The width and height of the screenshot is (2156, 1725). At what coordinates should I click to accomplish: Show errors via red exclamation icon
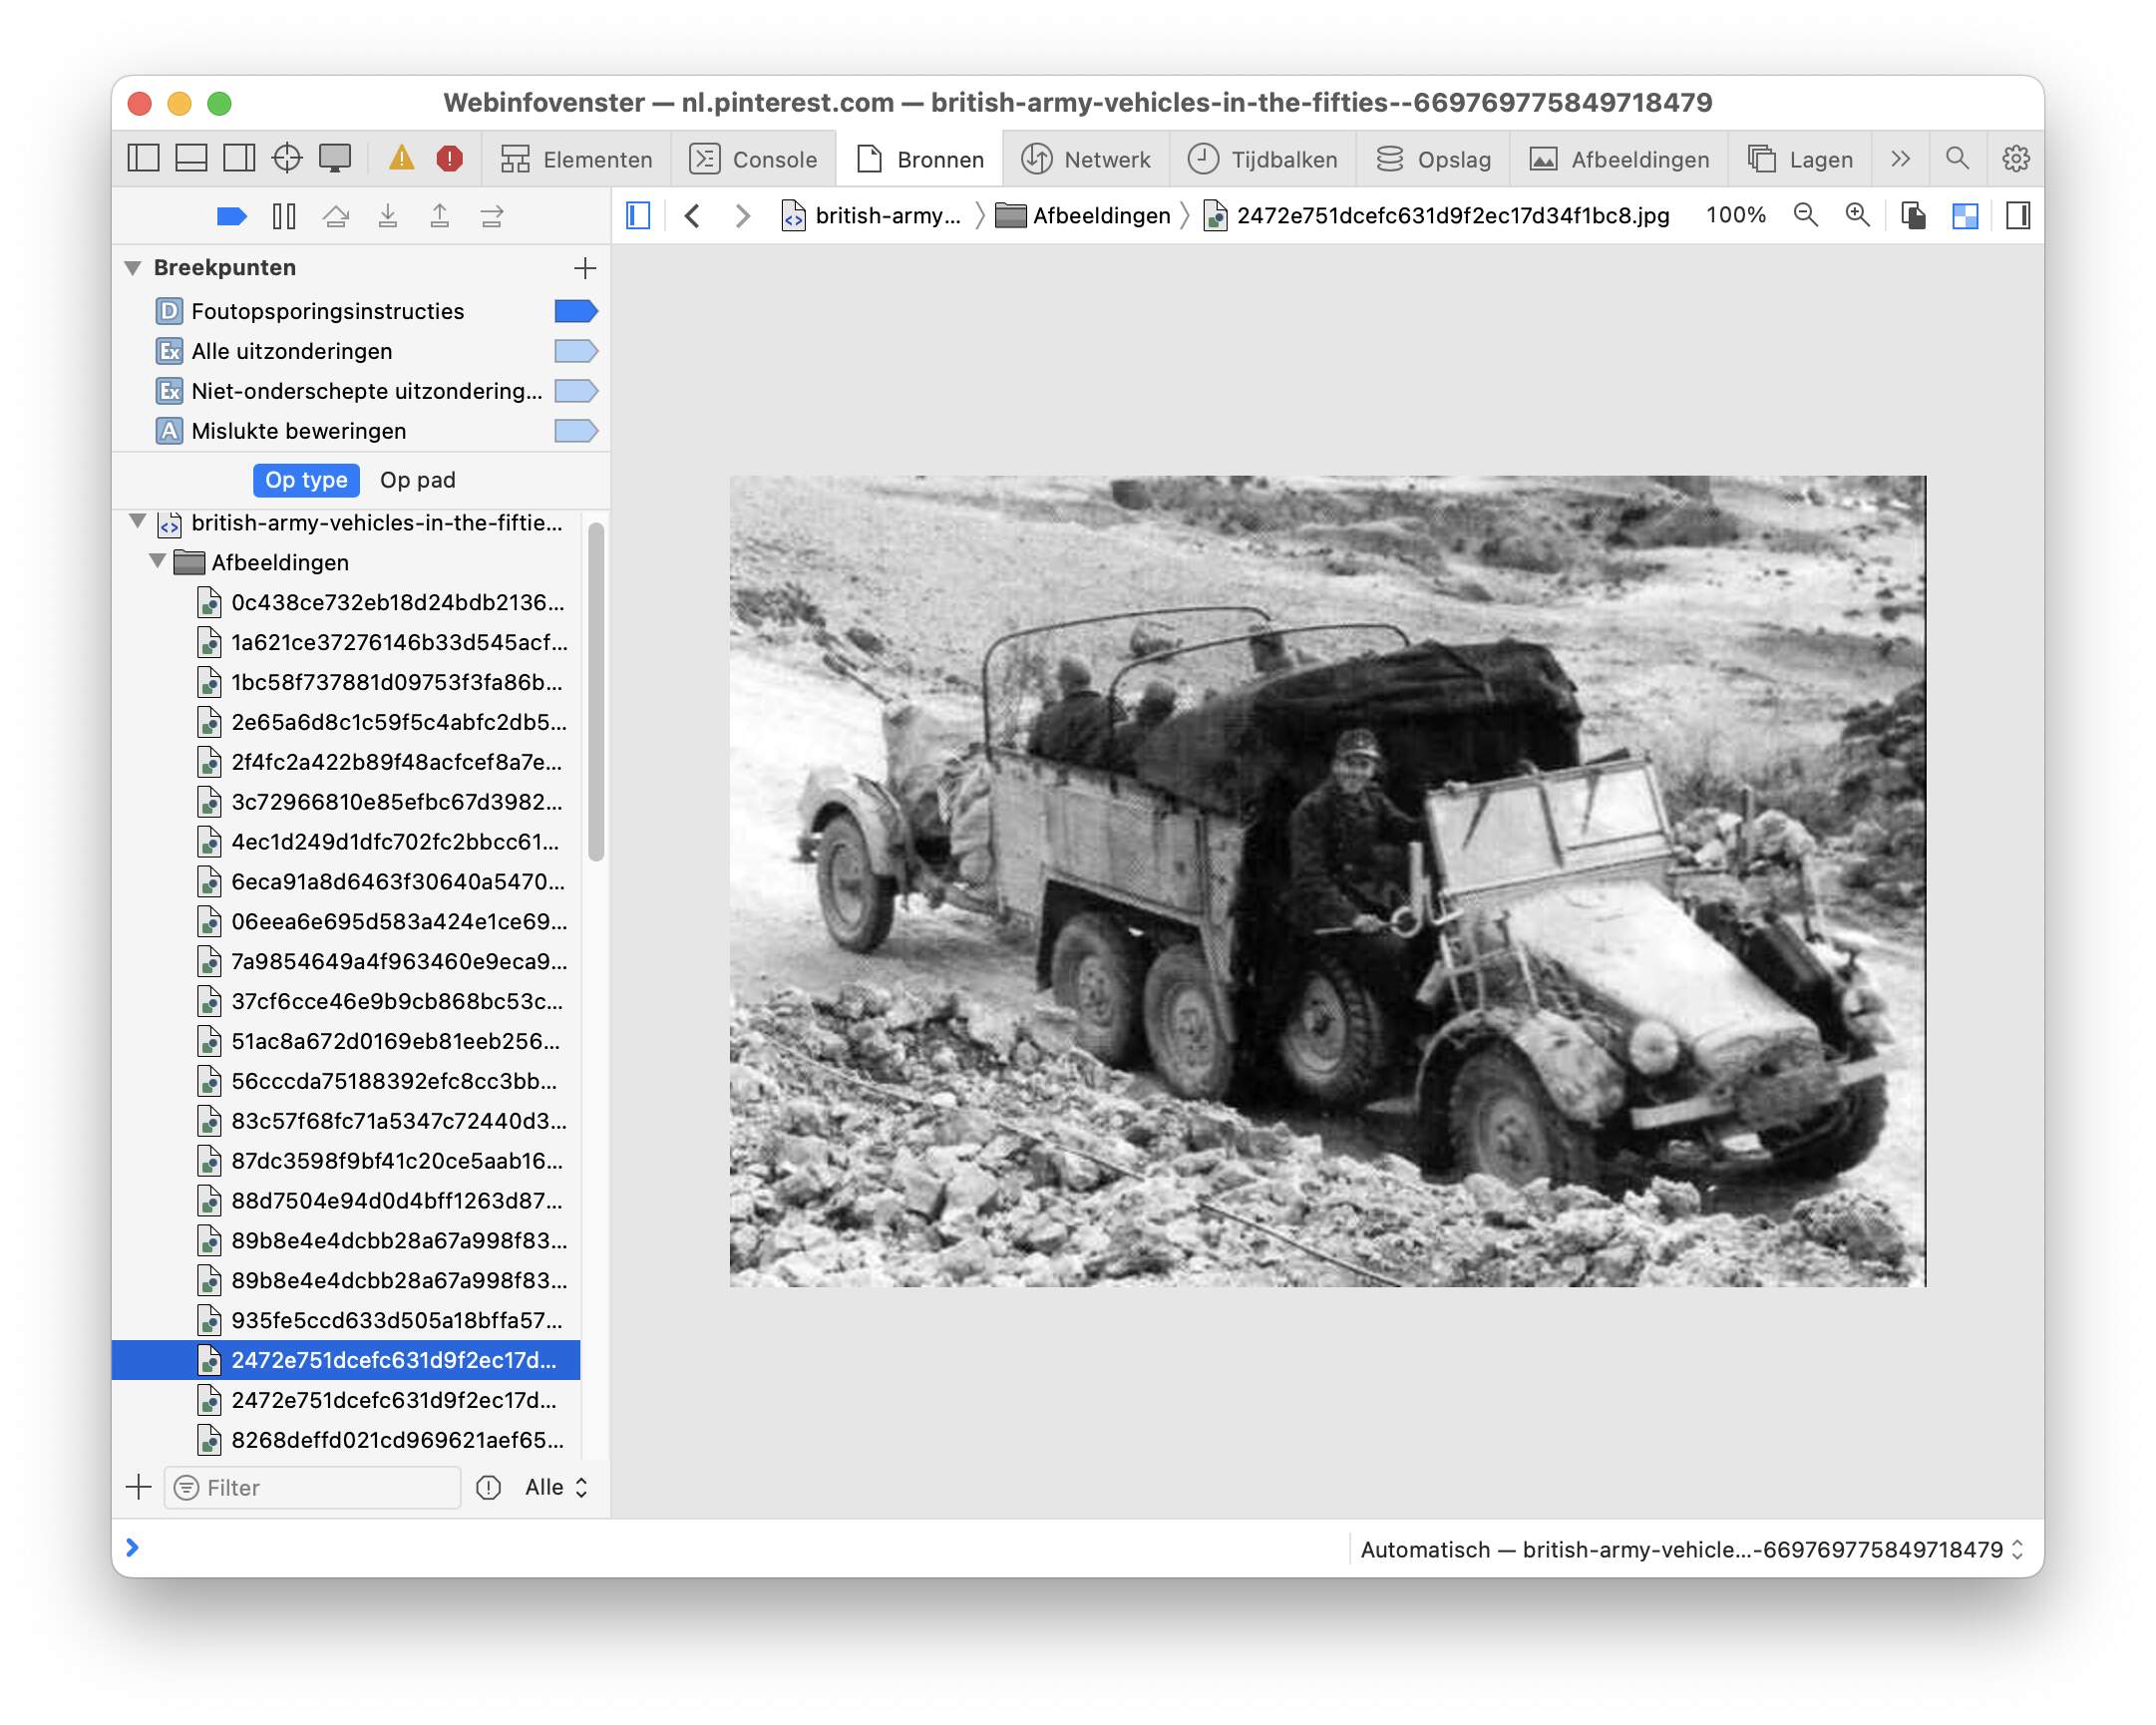(x=449, y=158)
